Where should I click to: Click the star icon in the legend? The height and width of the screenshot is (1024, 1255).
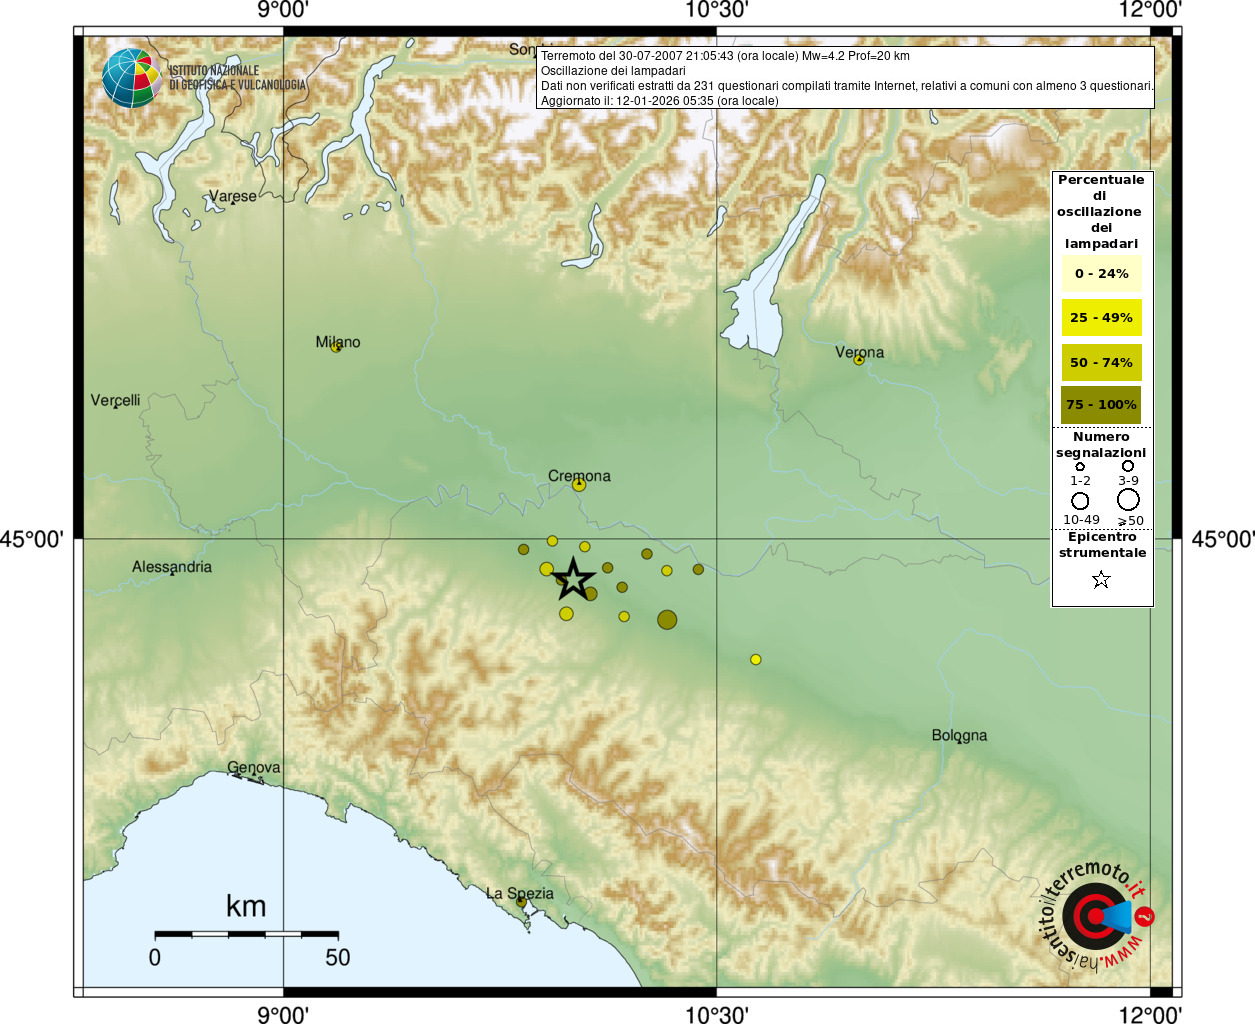point(1101,580)
